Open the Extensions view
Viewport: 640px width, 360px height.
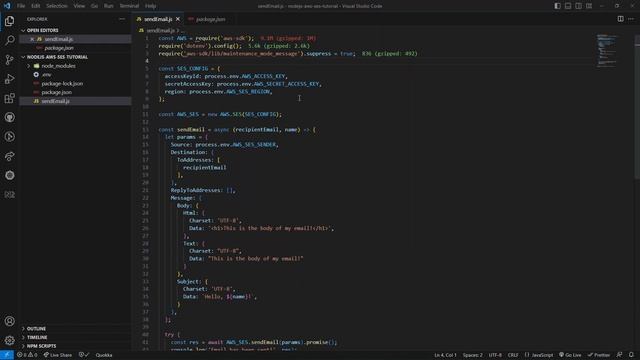[9, 98]
